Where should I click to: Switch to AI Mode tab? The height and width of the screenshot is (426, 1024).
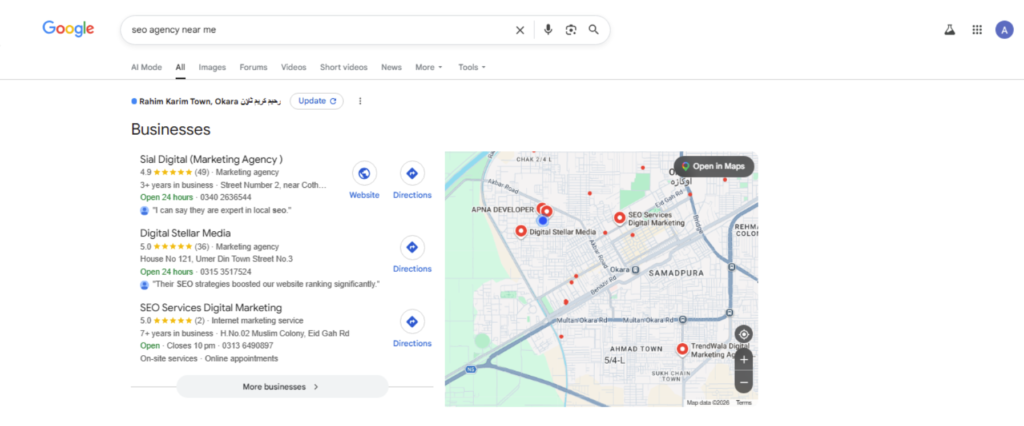[x=146, y=67]
